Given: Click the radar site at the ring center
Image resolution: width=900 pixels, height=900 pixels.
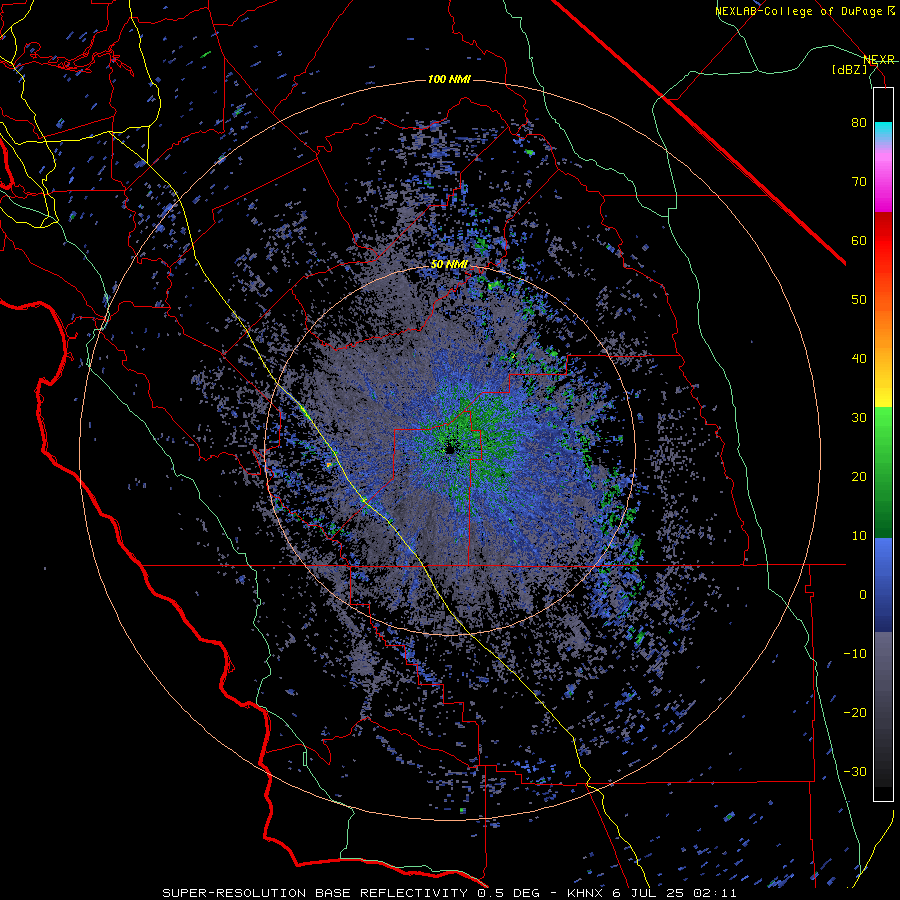Looking at the screenshot, I should click(450, 449).
